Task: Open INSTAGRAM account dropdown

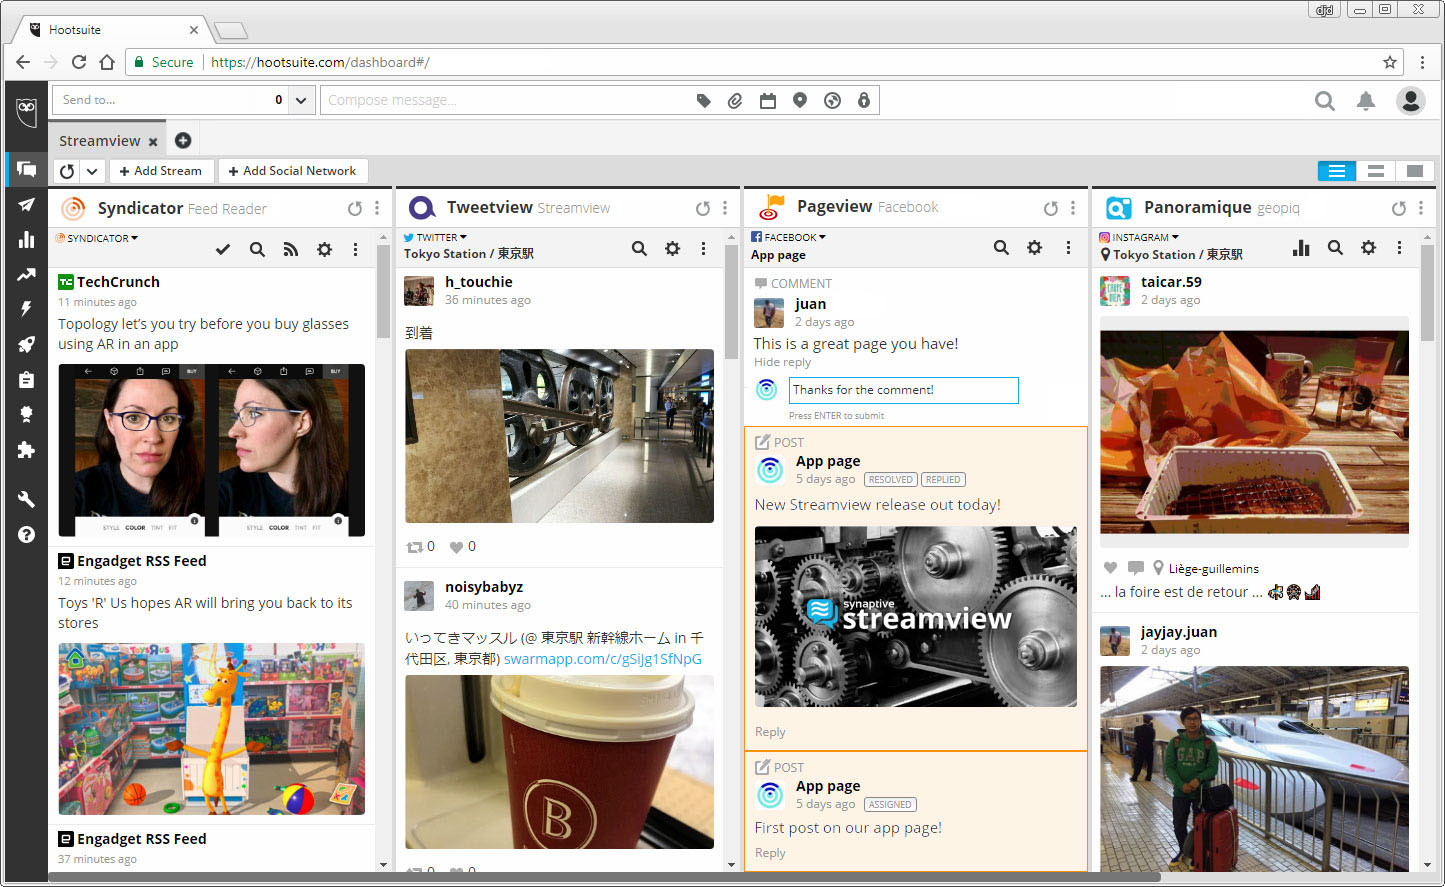Action: (x=1139, y=237)
